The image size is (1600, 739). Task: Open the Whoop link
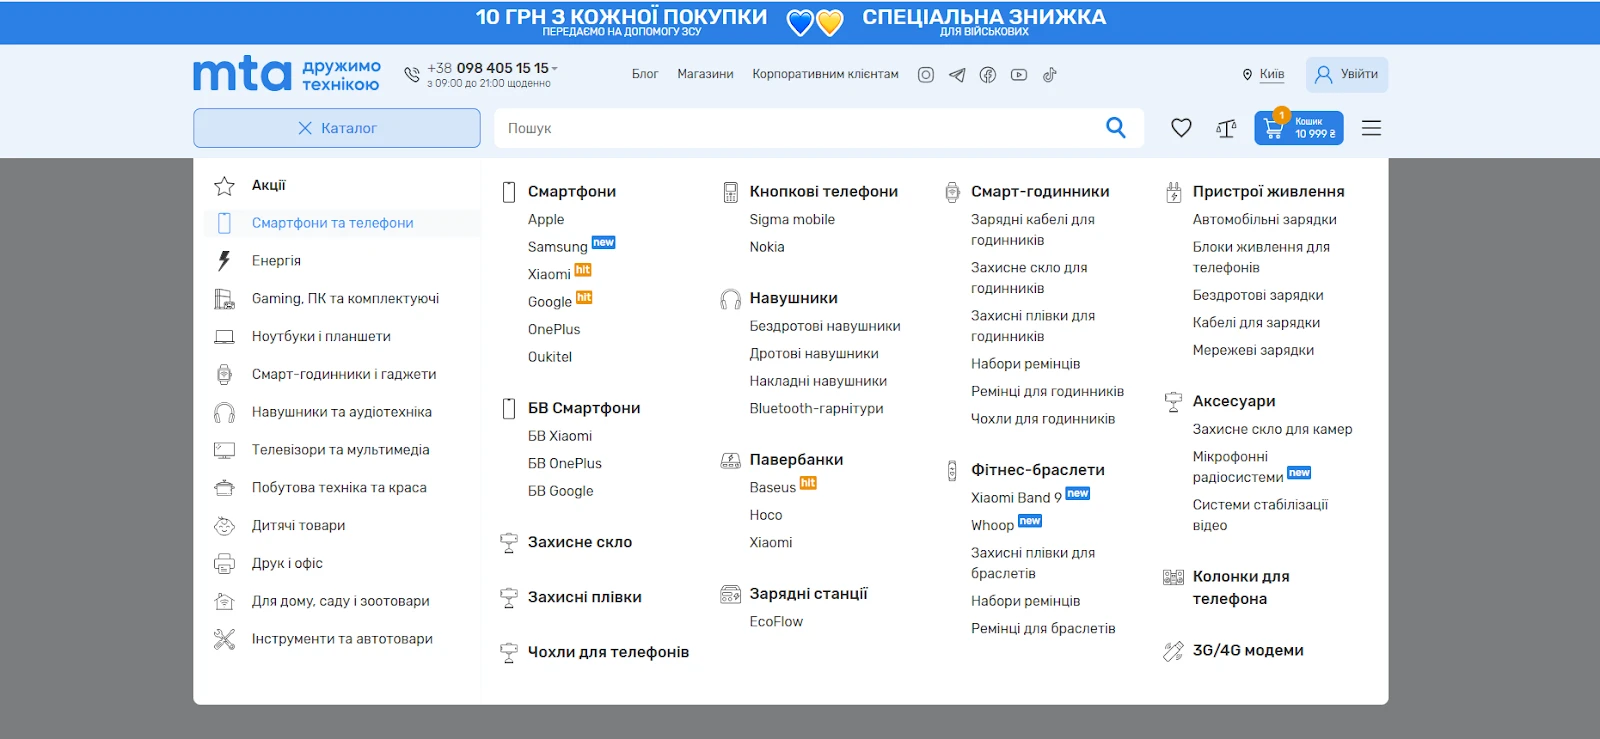992,526
